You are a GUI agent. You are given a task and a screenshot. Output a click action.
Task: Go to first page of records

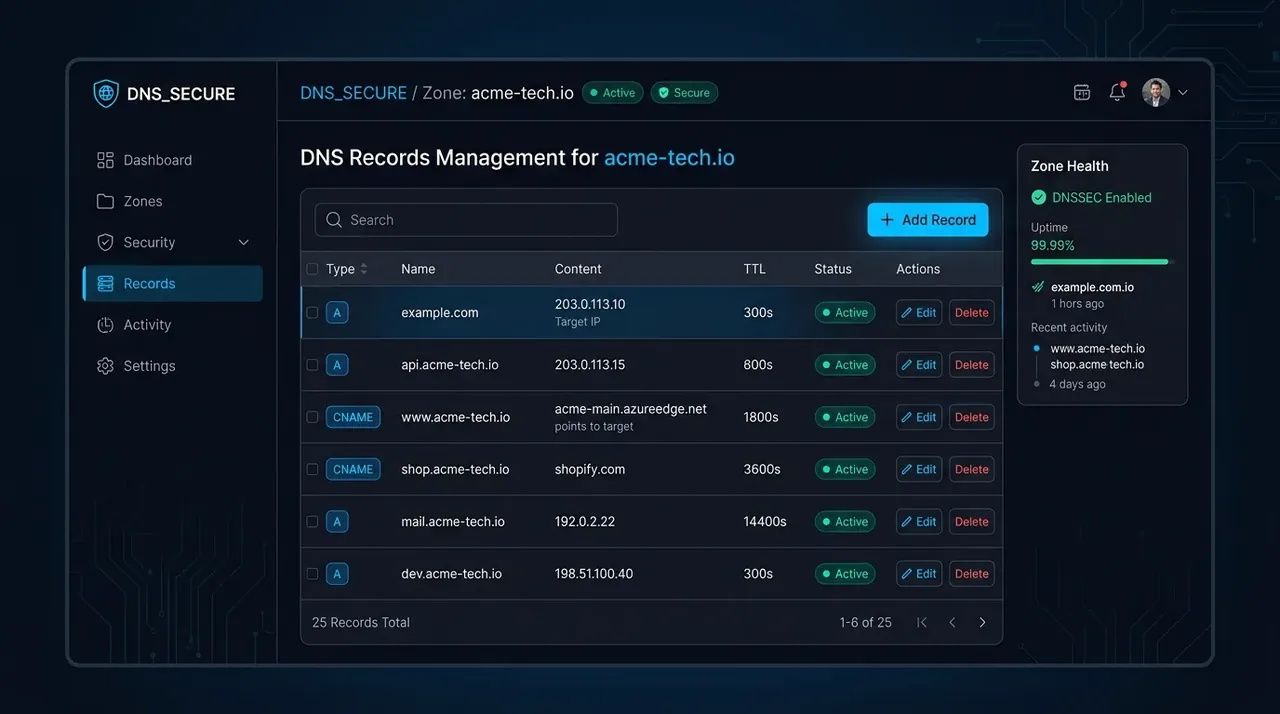(x=922, y=622)
